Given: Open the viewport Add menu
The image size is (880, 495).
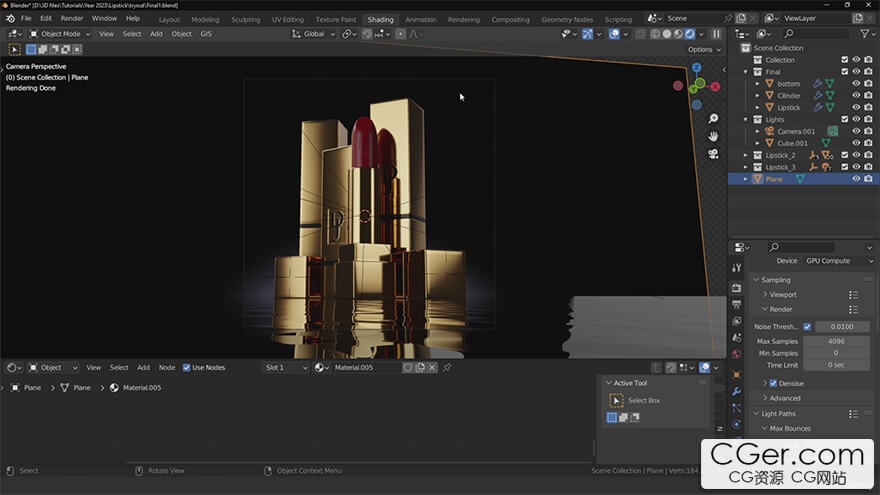Looking at the screenshot, I should 156,34.
